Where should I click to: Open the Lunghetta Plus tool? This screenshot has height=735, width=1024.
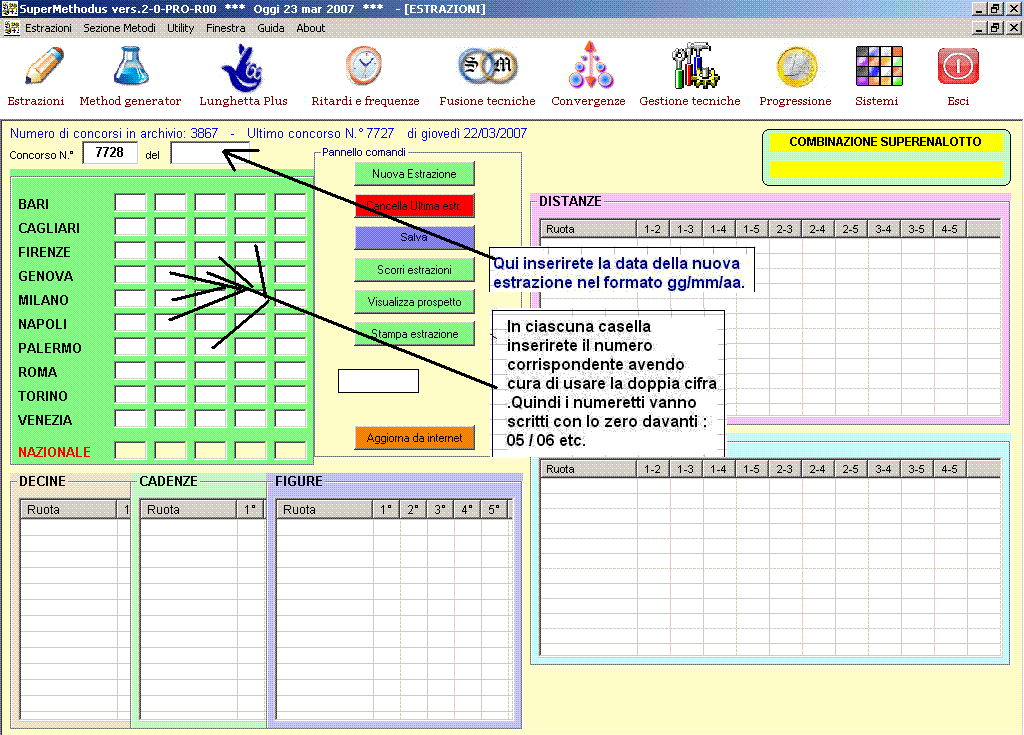point(242,67)
